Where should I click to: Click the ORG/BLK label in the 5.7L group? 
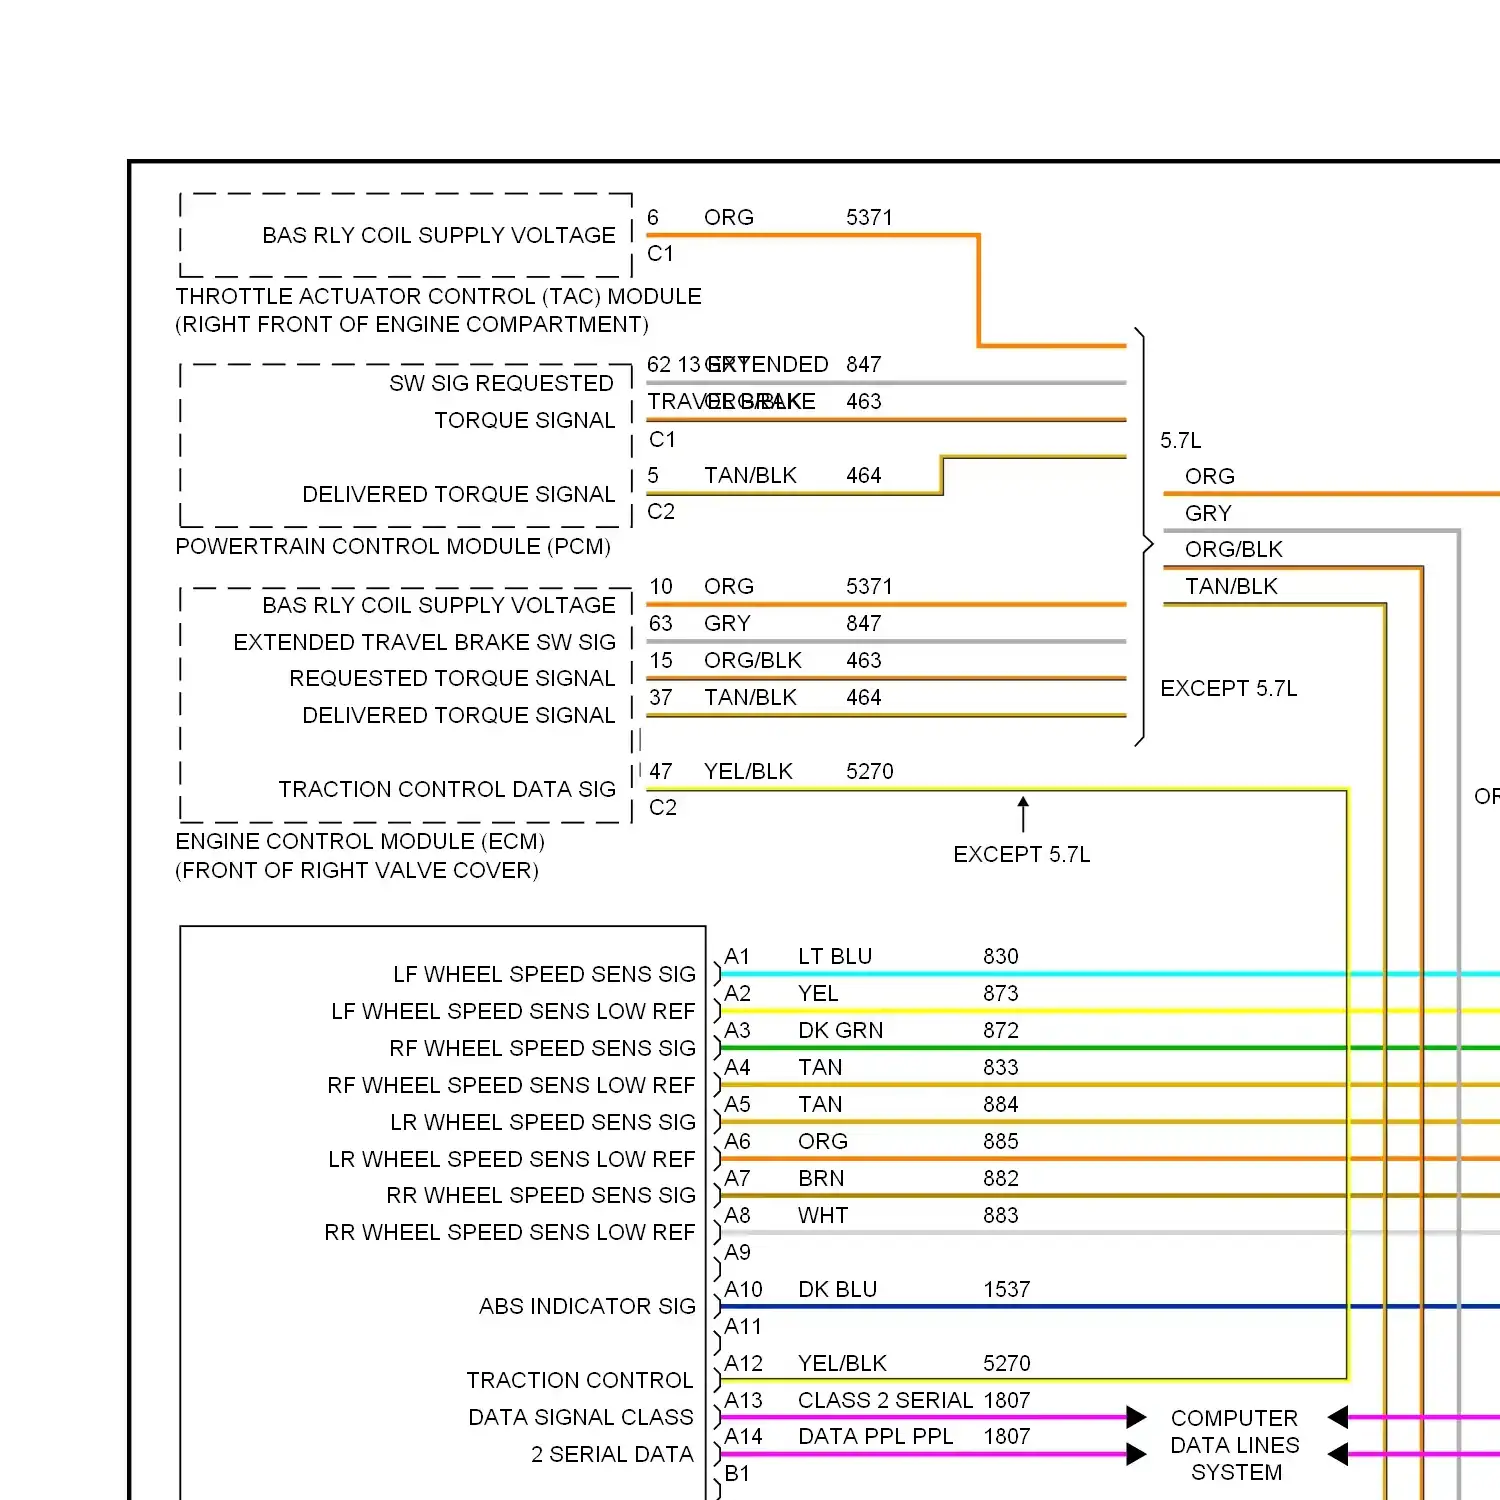pos(1233,549)
